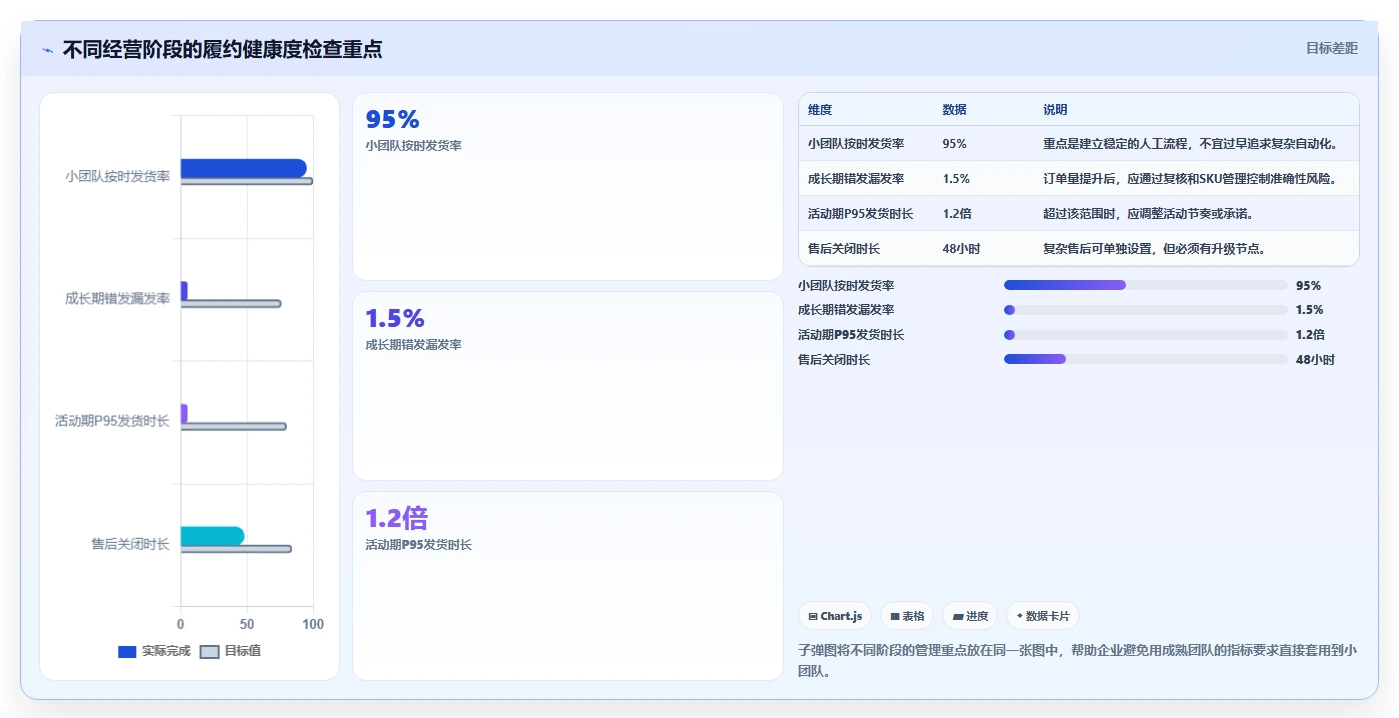
Task: Click the 成长期错发漏发率 chart axis label
Action: pos(117,298)
